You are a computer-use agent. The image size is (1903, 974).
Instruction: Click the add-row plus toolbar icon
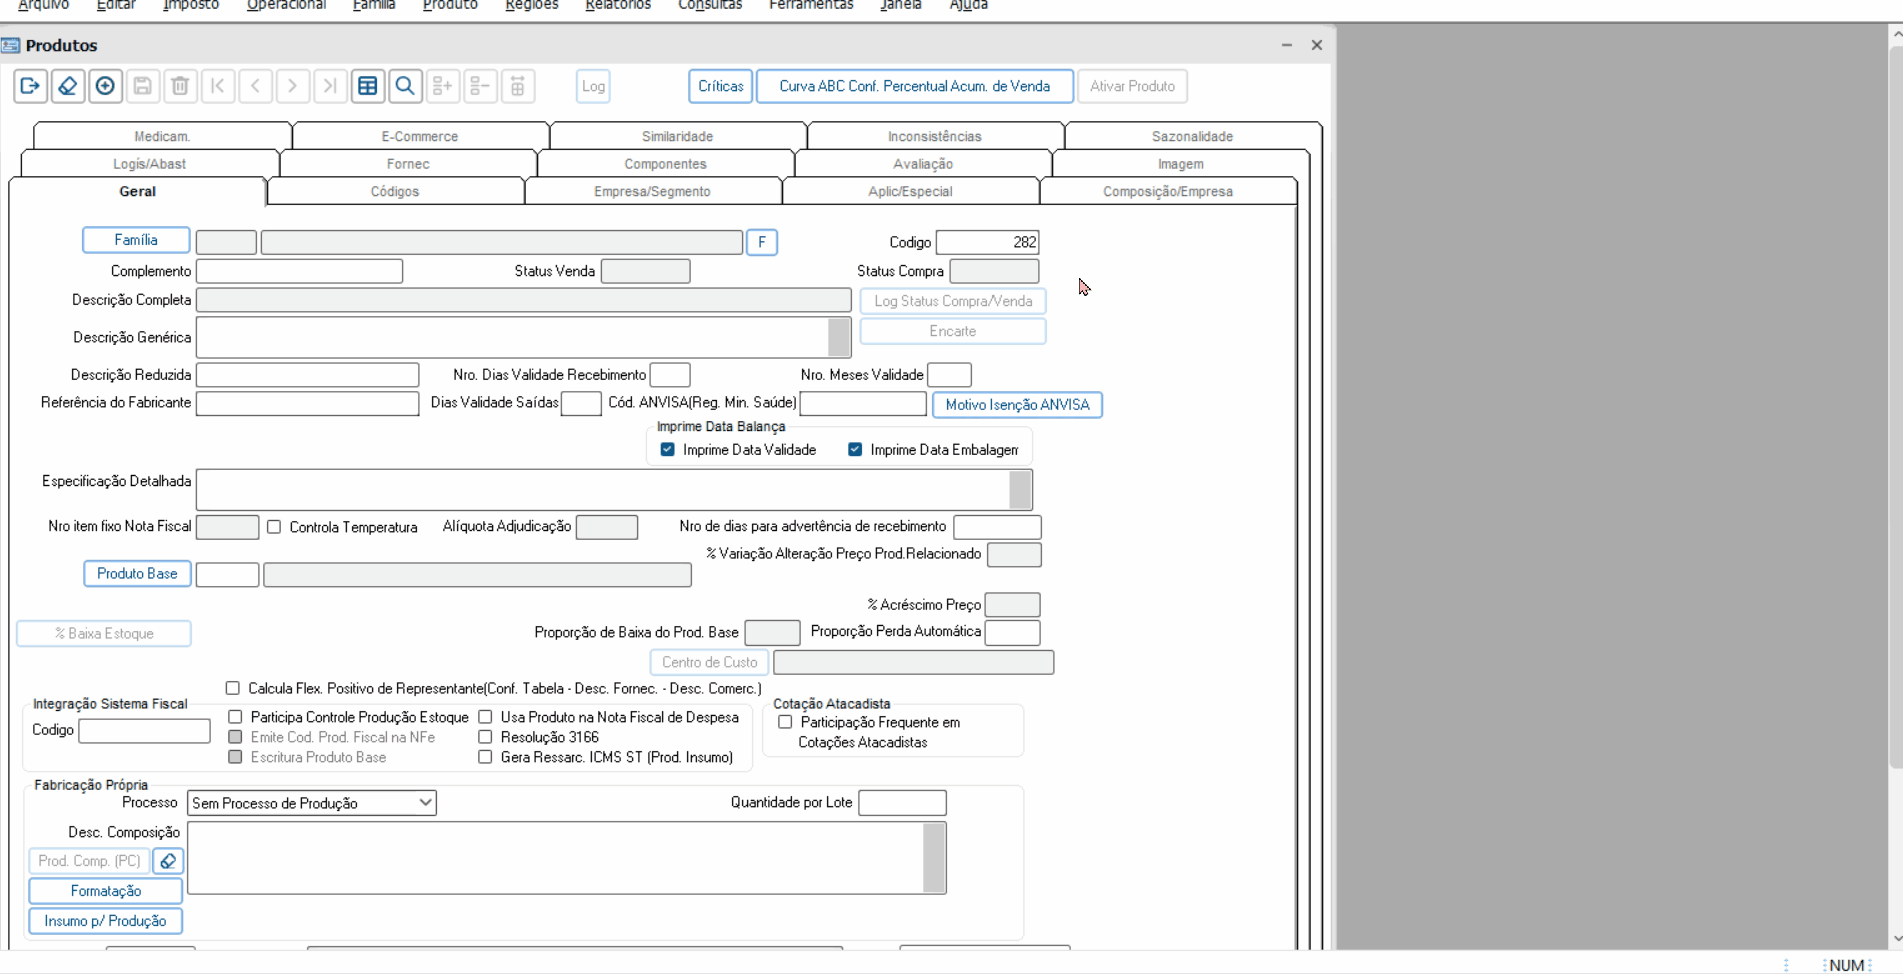tap(443, 86)
